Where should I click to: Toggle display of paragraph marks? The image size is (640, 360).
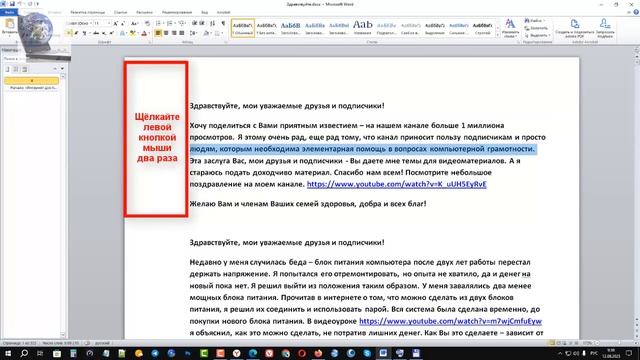tap(223, 23)
